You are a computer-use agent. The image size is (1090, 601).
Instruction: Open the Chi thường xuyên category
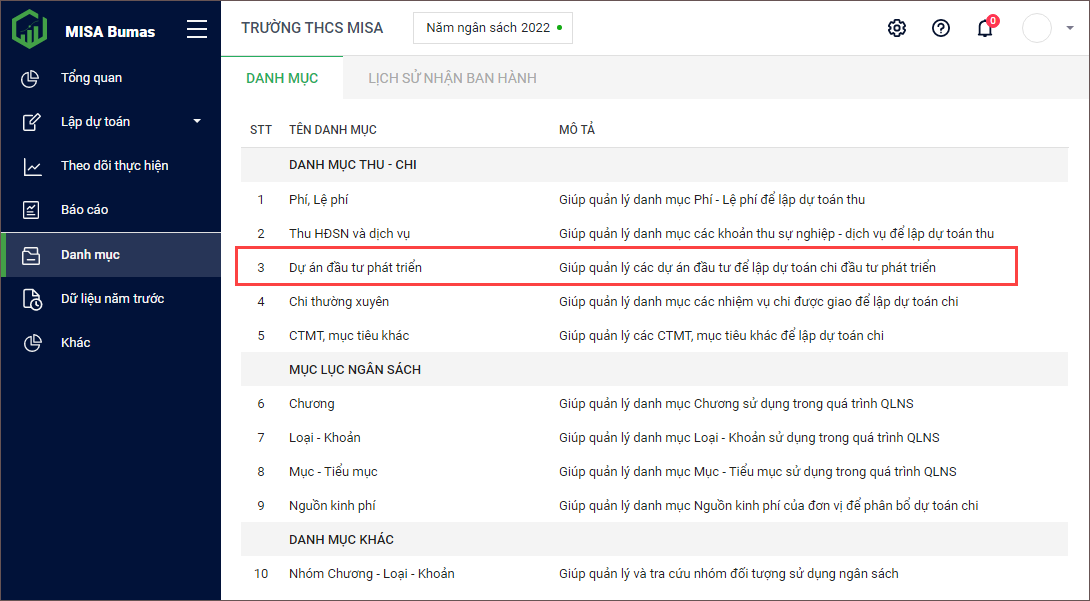(x=339, y=301)
